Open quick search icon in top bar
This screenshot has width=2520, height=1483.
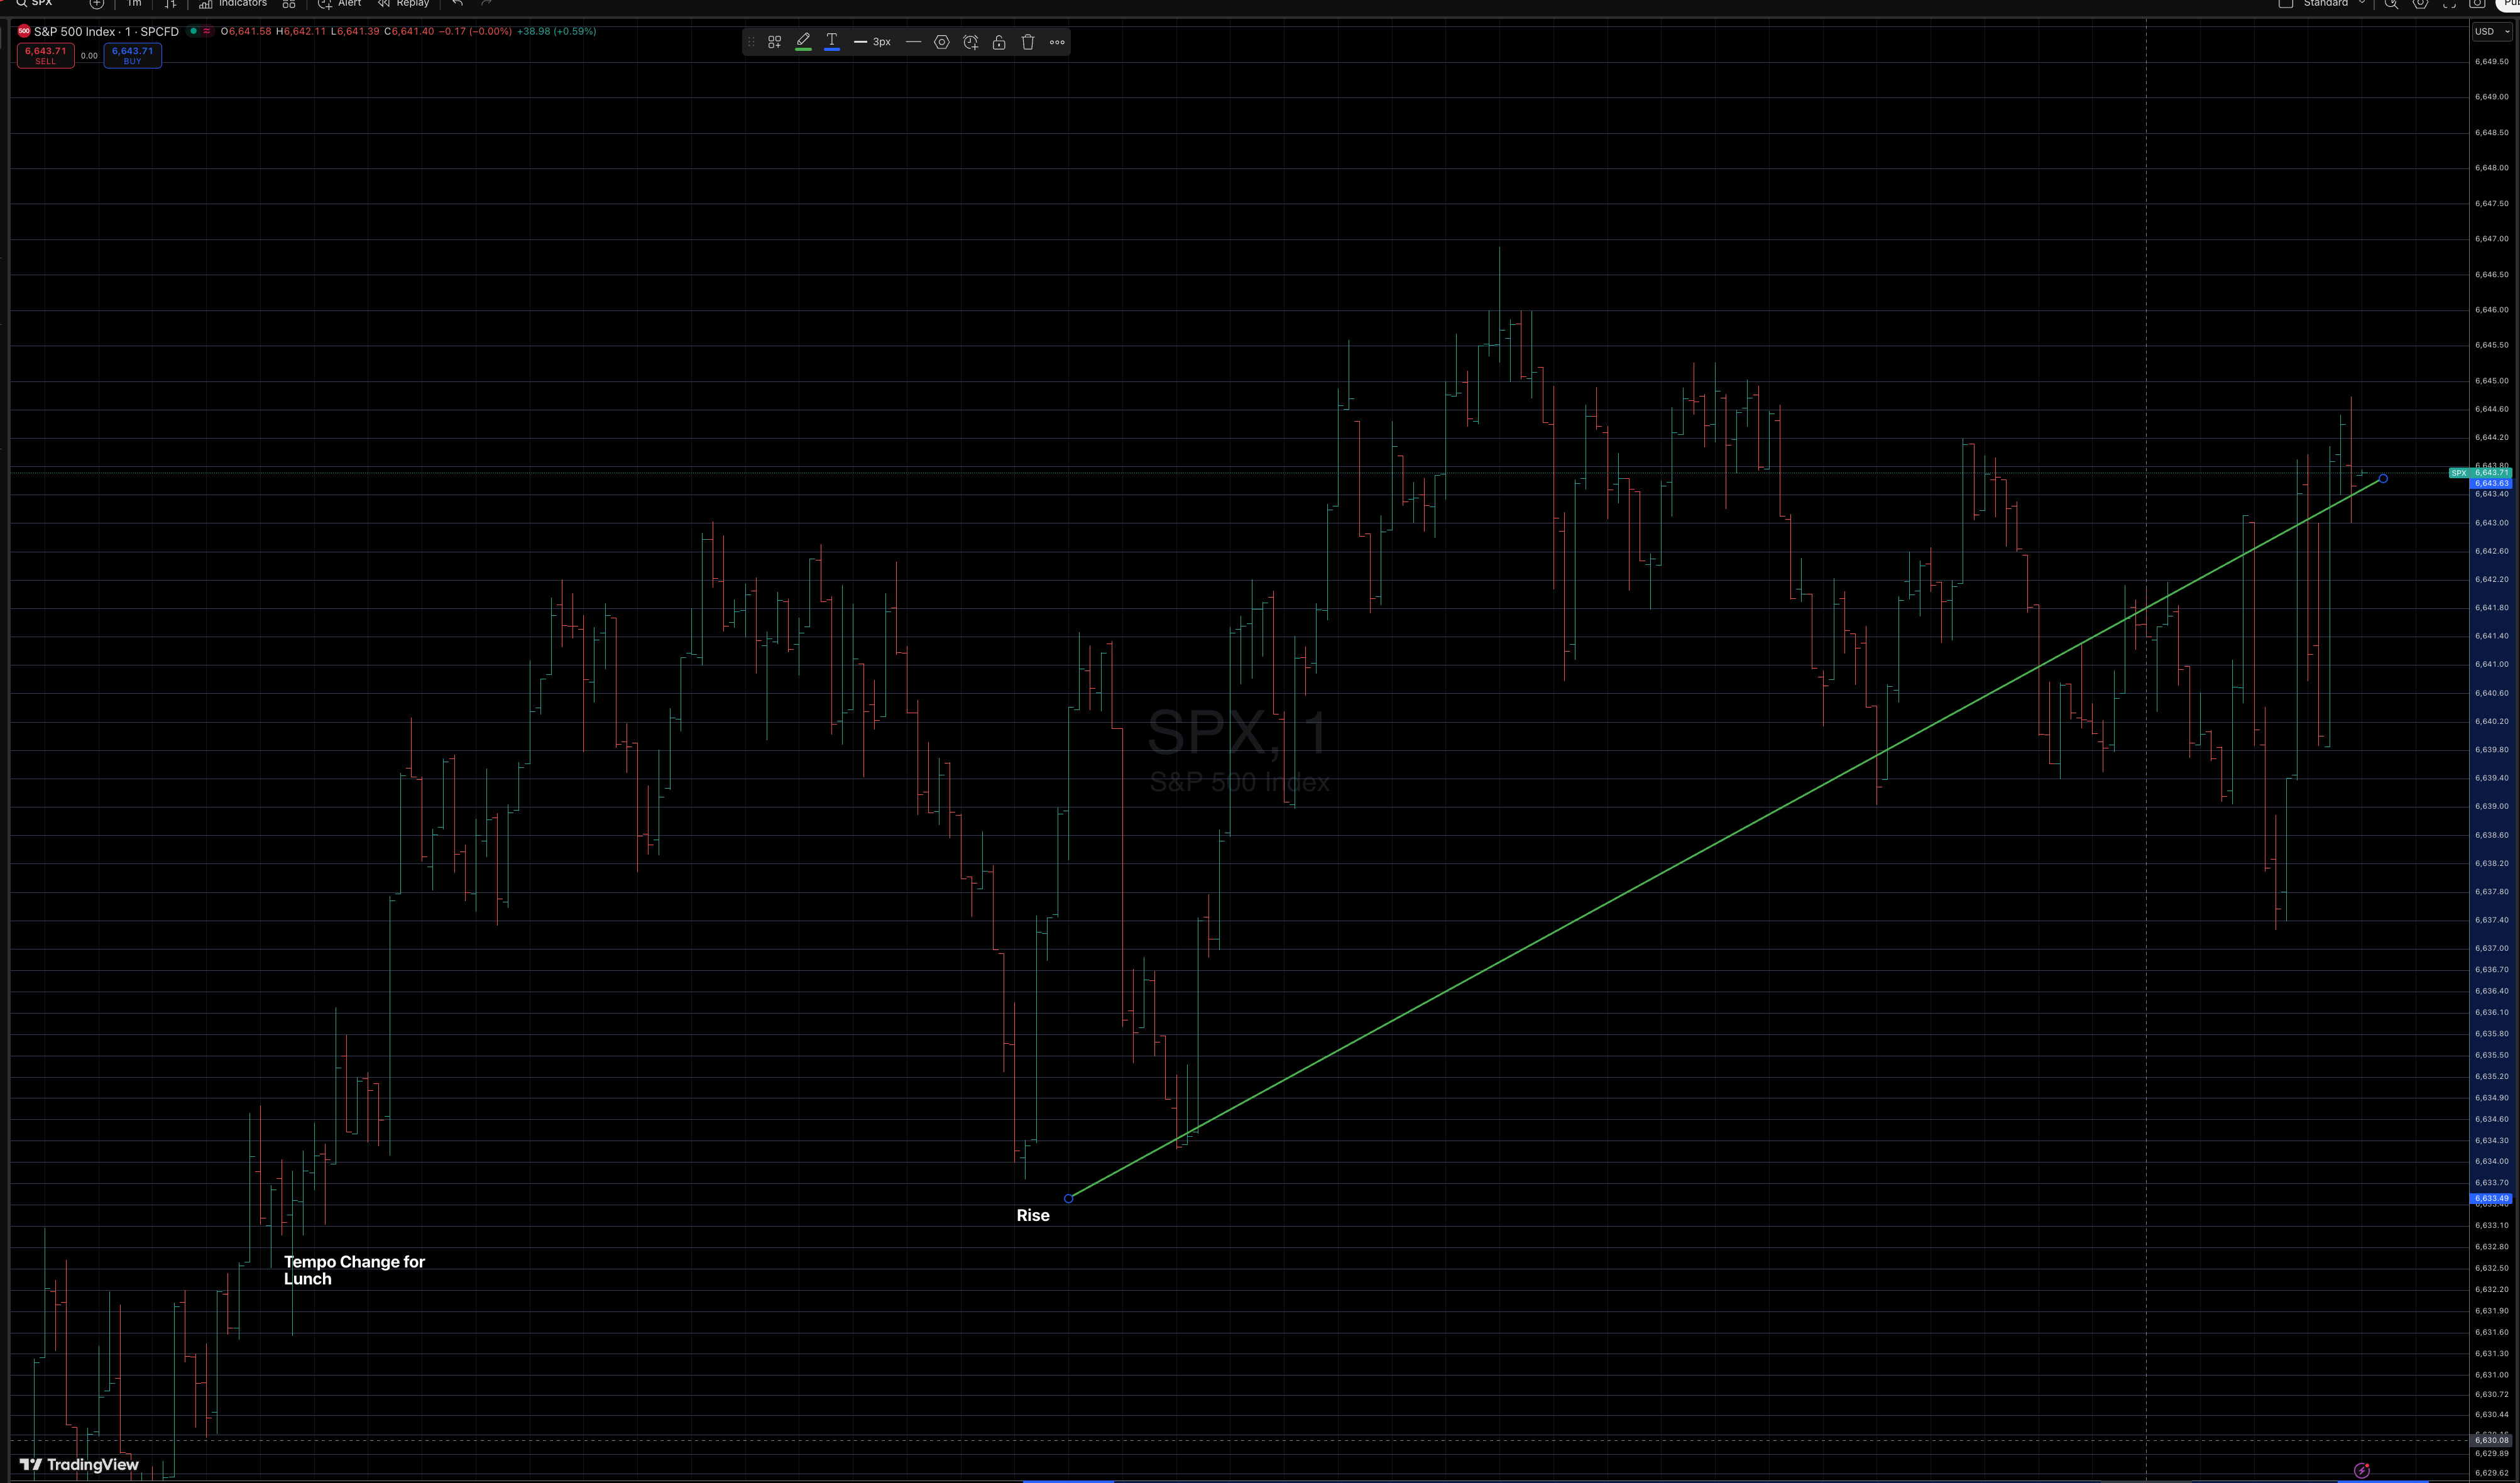point(2391,4)
